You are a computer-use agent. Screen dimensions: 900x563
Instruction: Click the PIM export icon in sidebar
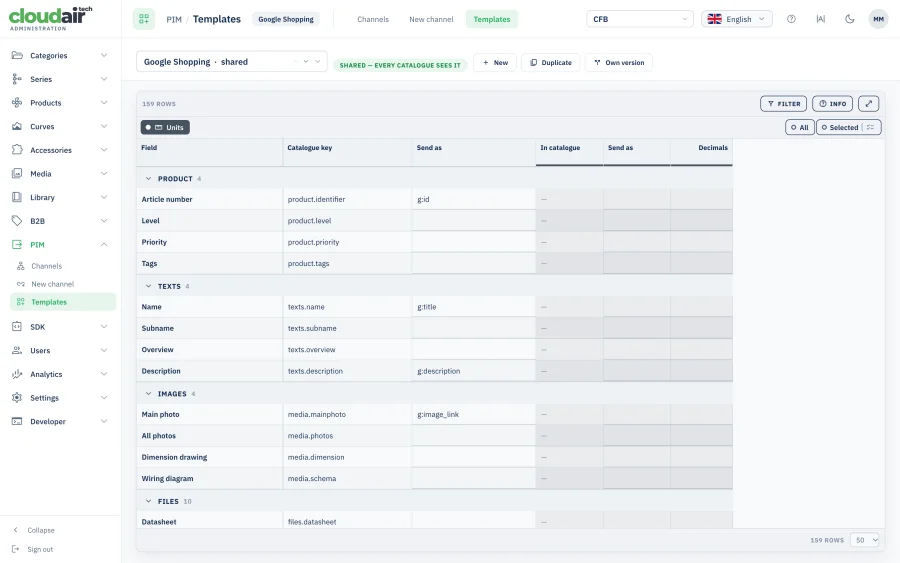point(17,244)
